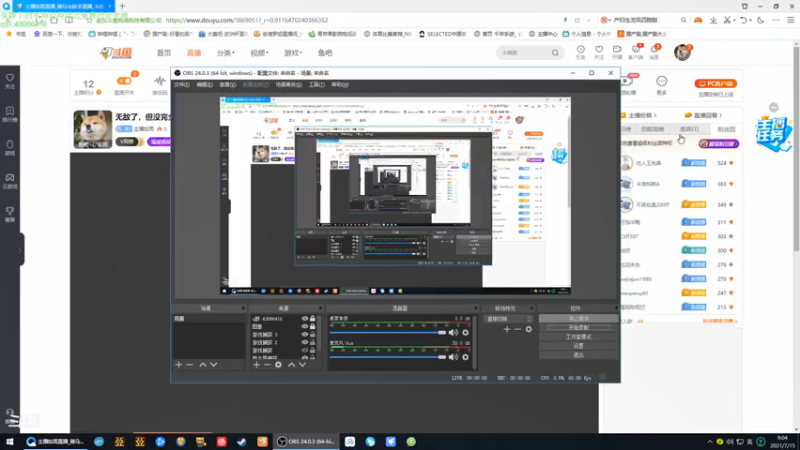Click 退出 button in OBS Controls
Screen dimensions: 800x450
pos(578,355)
